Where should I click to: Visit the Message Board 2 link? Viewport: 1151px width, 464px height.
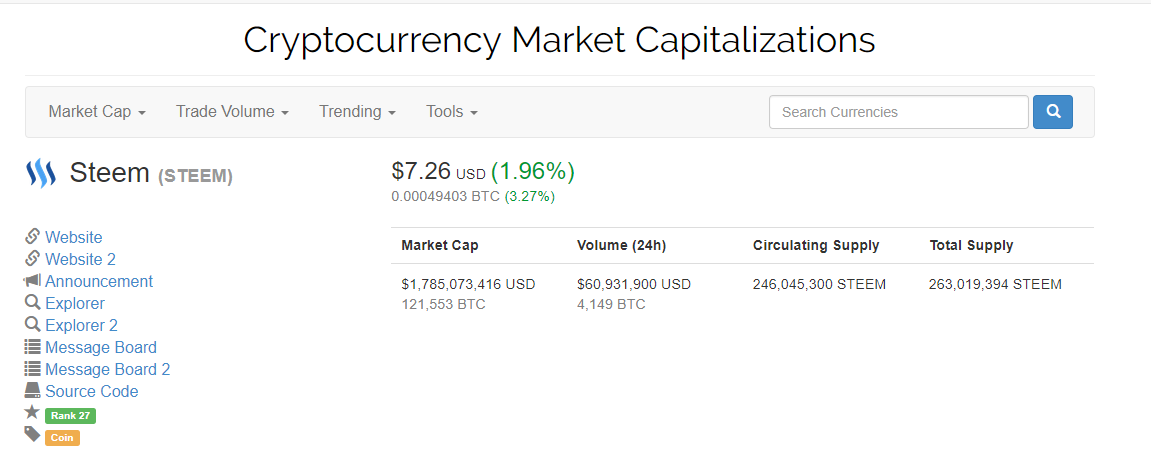pos(107,369)
